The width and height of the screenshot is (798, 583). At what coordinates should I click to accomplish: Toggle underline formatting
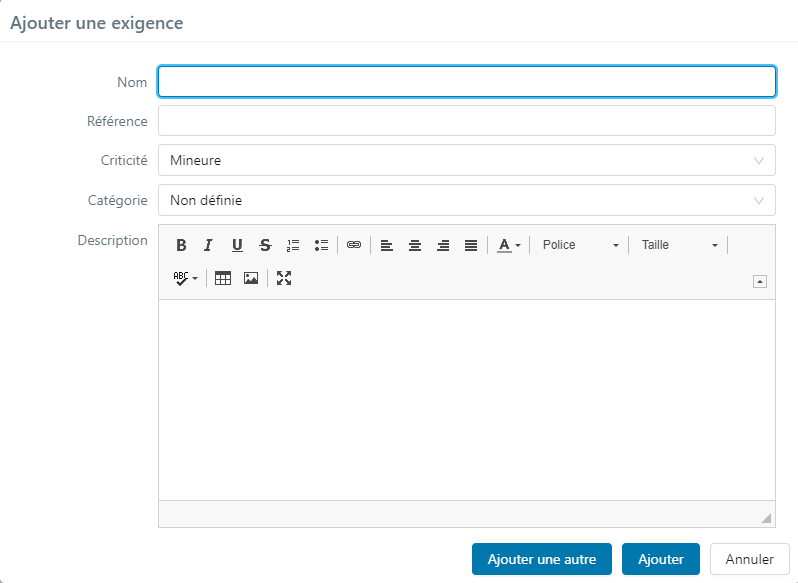tap(237, 245)
